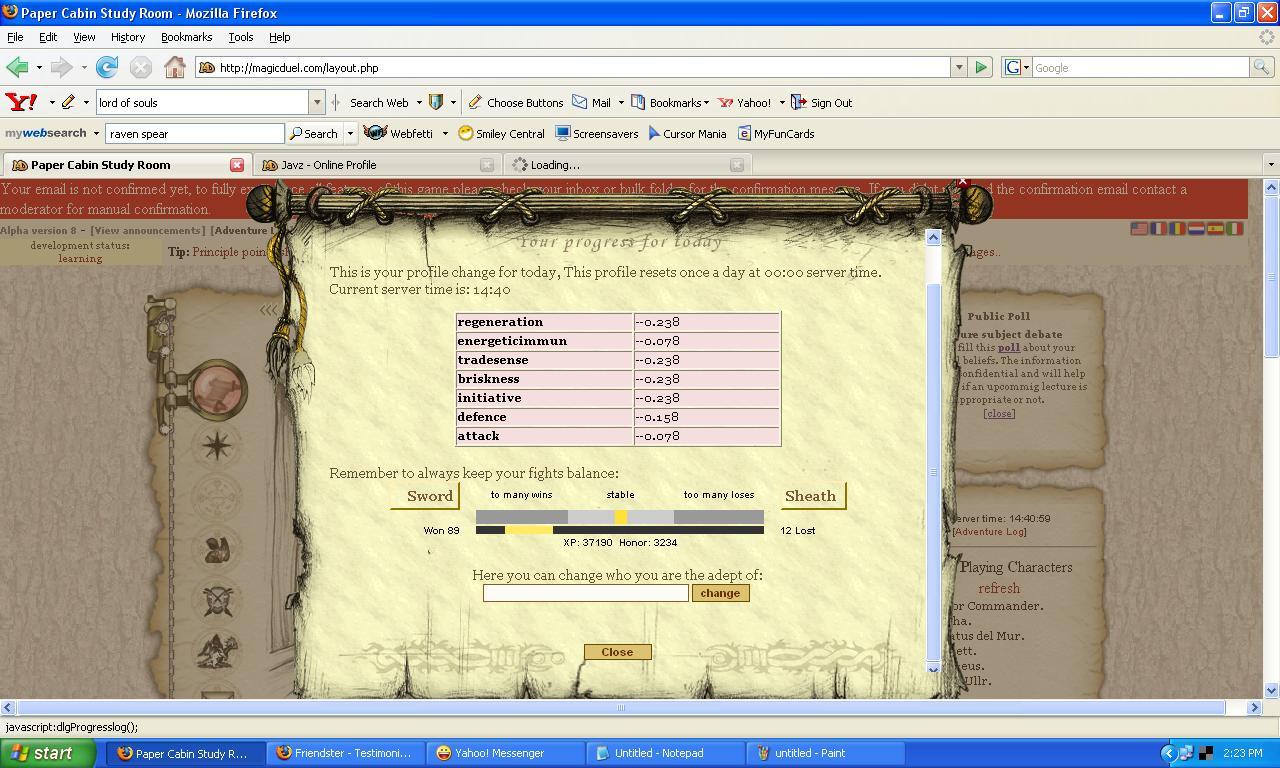
Task: Click the pencil icon in Yahoo toolbar
Action: pyautogui.click(x=68, y=102)
